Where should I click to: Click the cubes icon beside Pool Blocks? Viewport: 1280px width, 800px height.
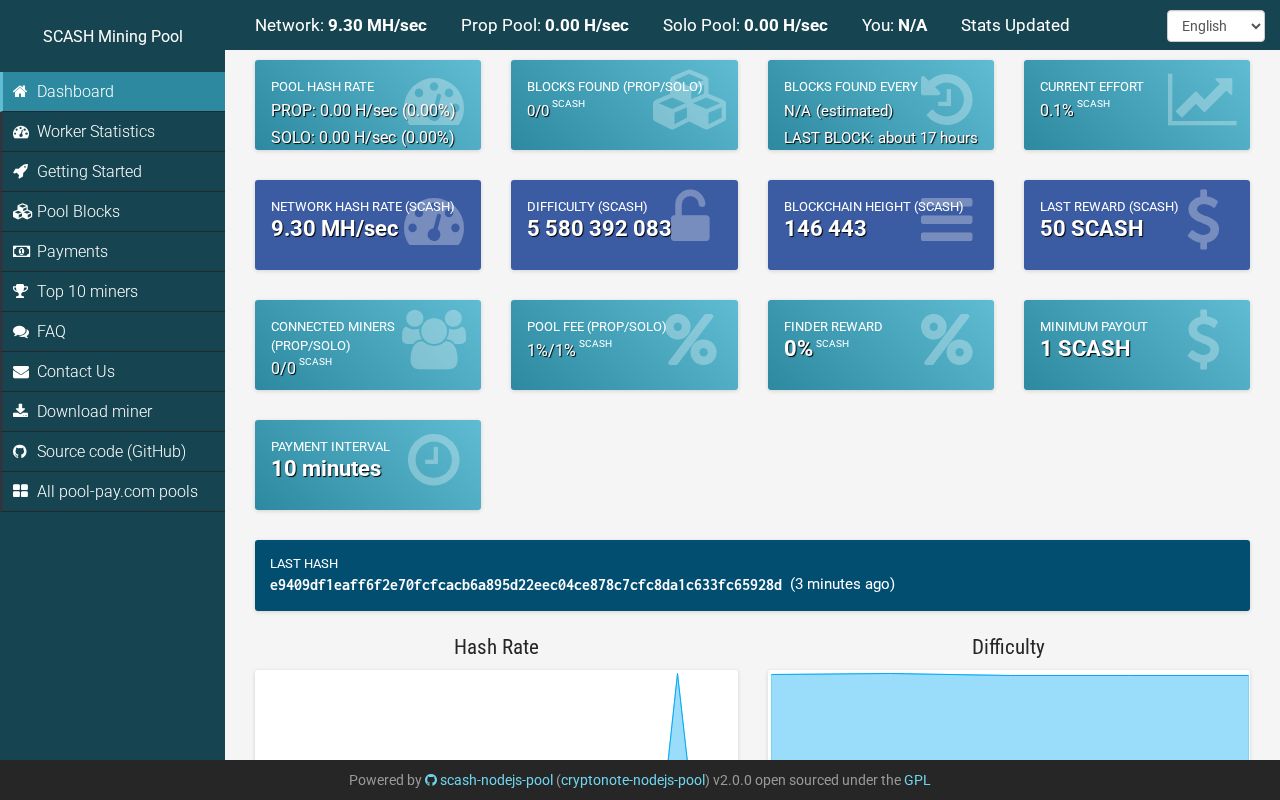20,211
